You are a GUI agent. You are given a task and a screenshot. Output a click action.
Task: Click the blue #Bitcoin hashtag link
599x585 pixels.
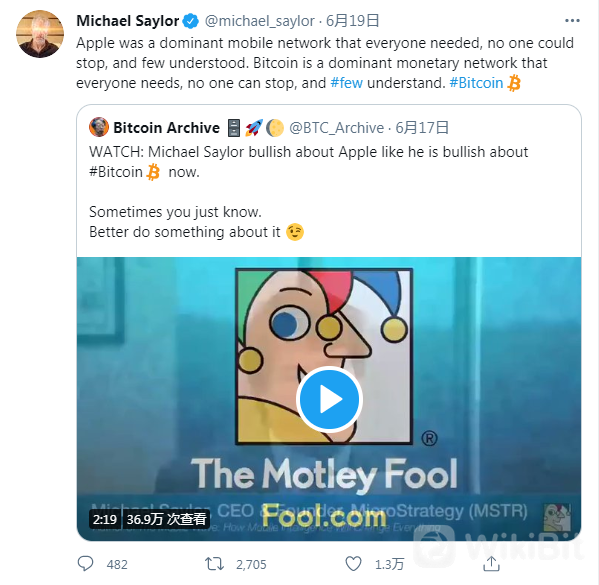click(476, 83)
